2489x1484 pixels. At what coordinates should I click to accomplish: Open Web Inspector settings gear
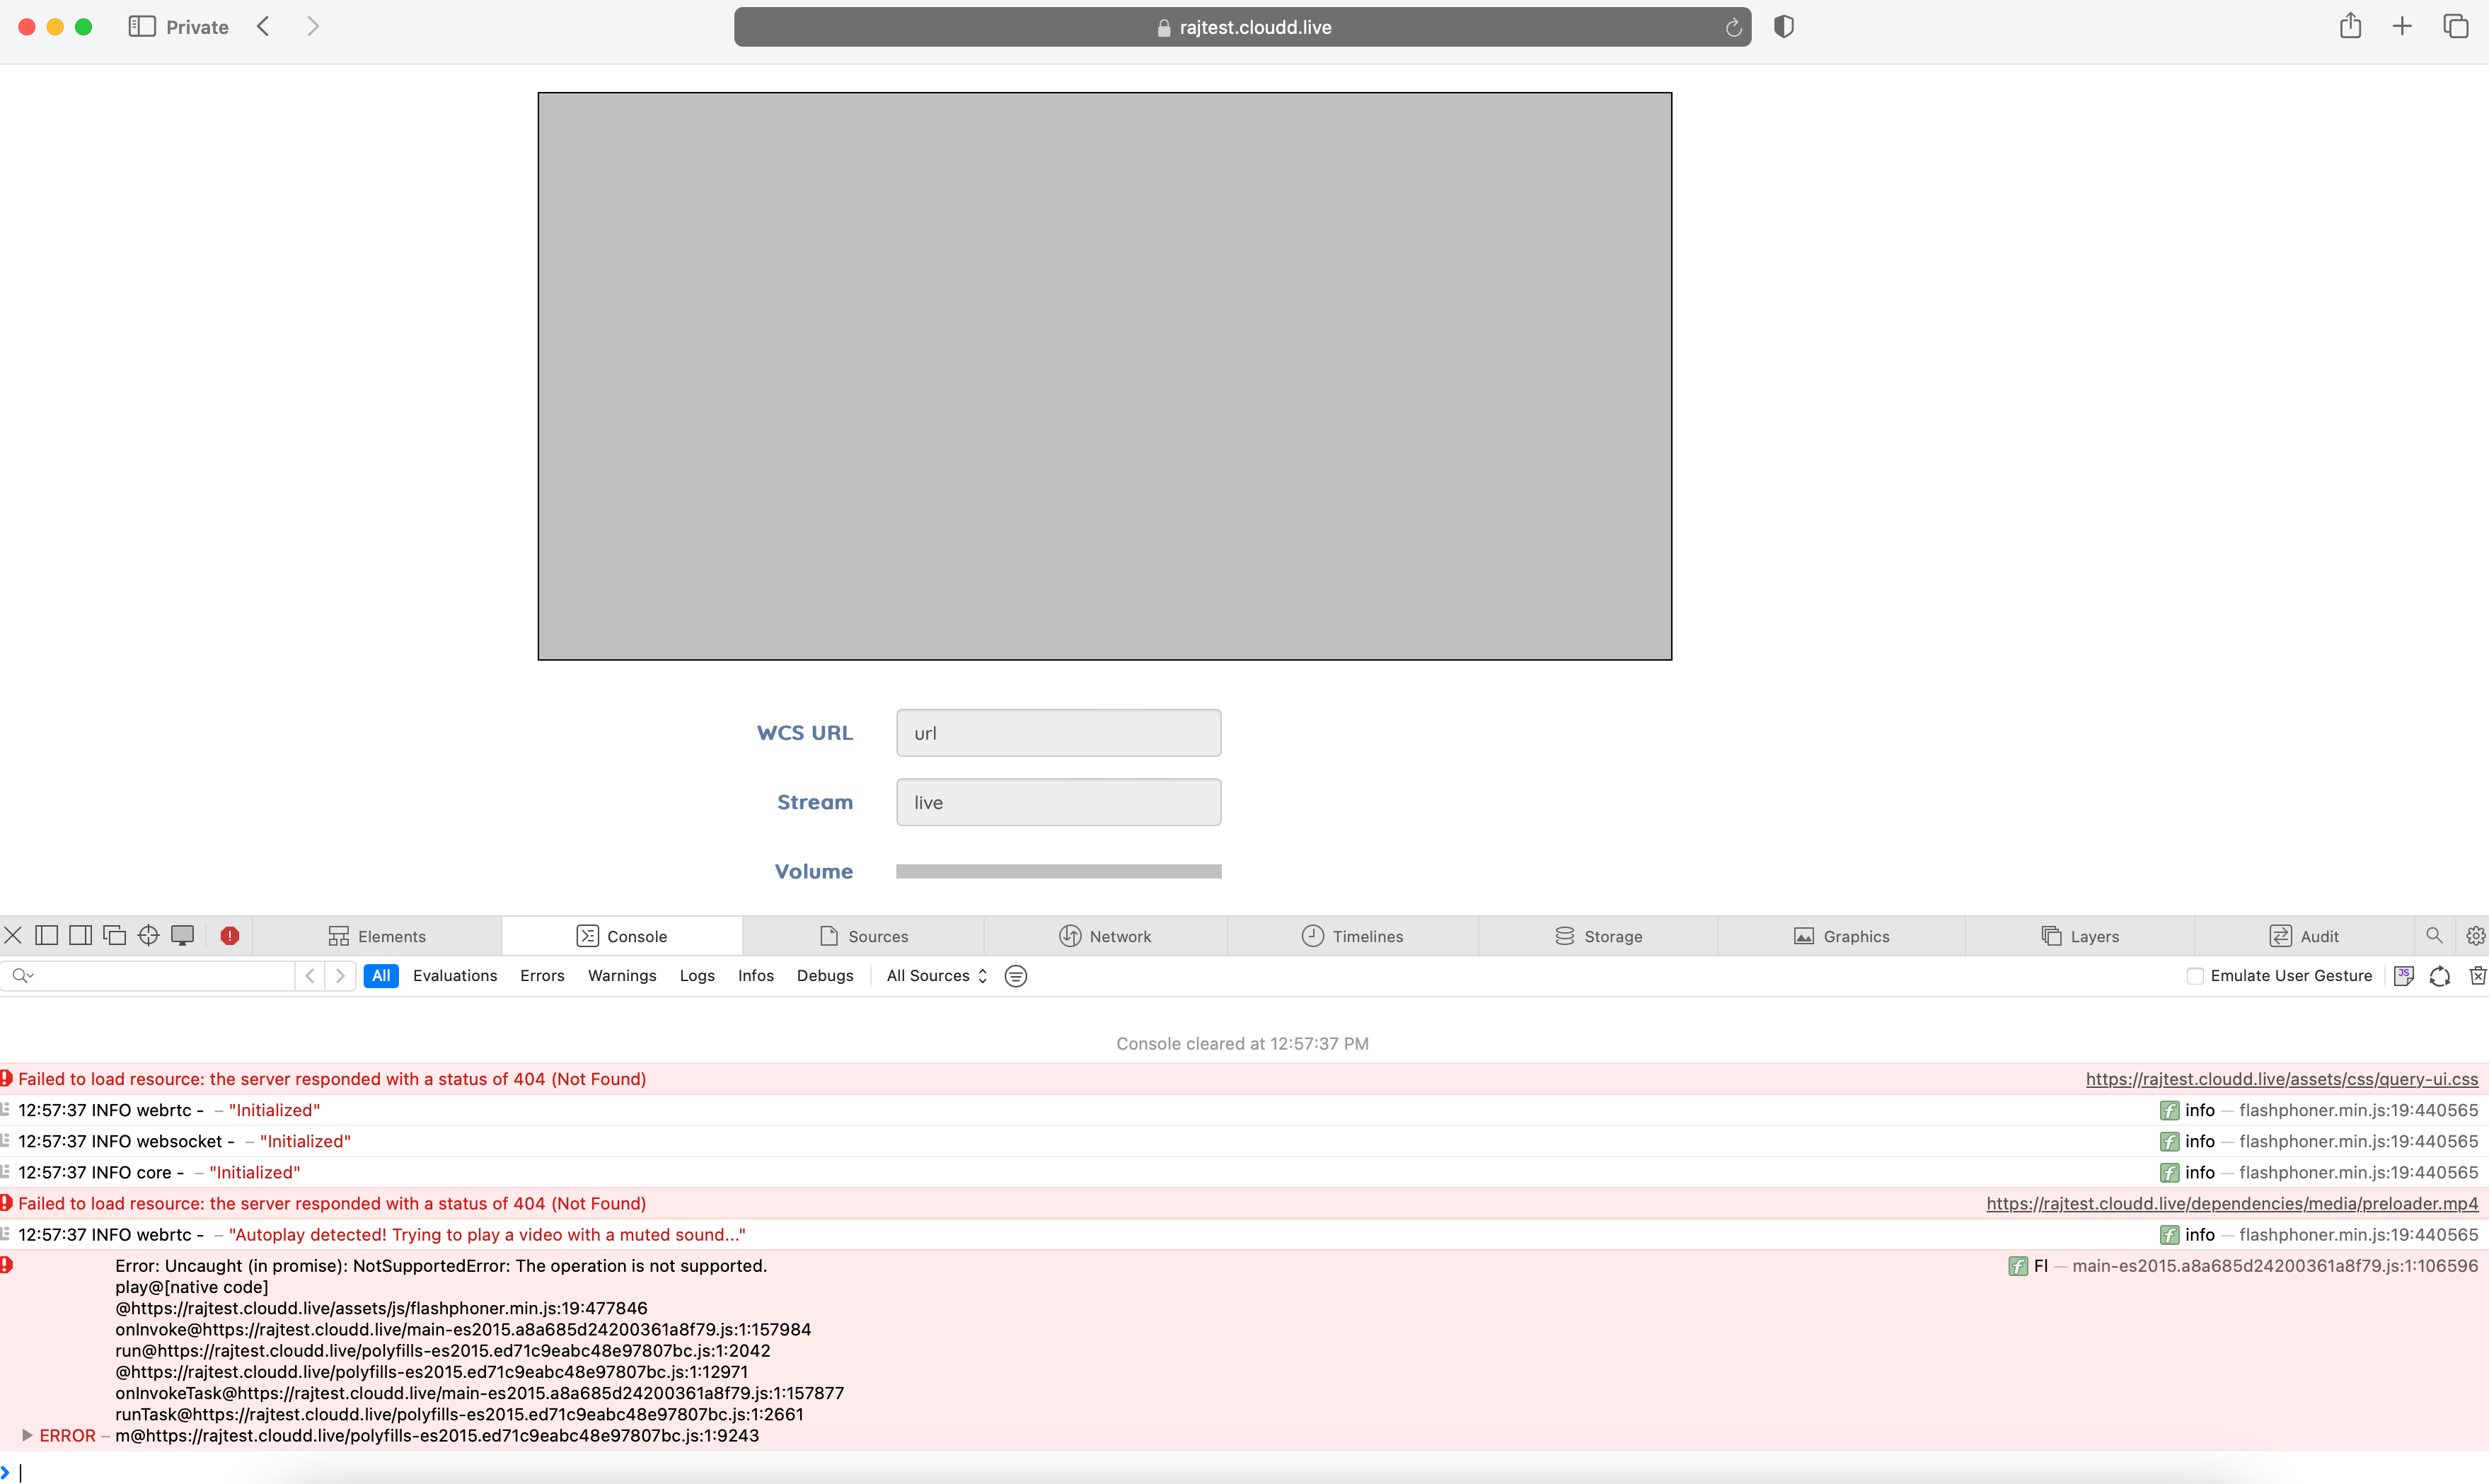click(x=2475, y=936)
